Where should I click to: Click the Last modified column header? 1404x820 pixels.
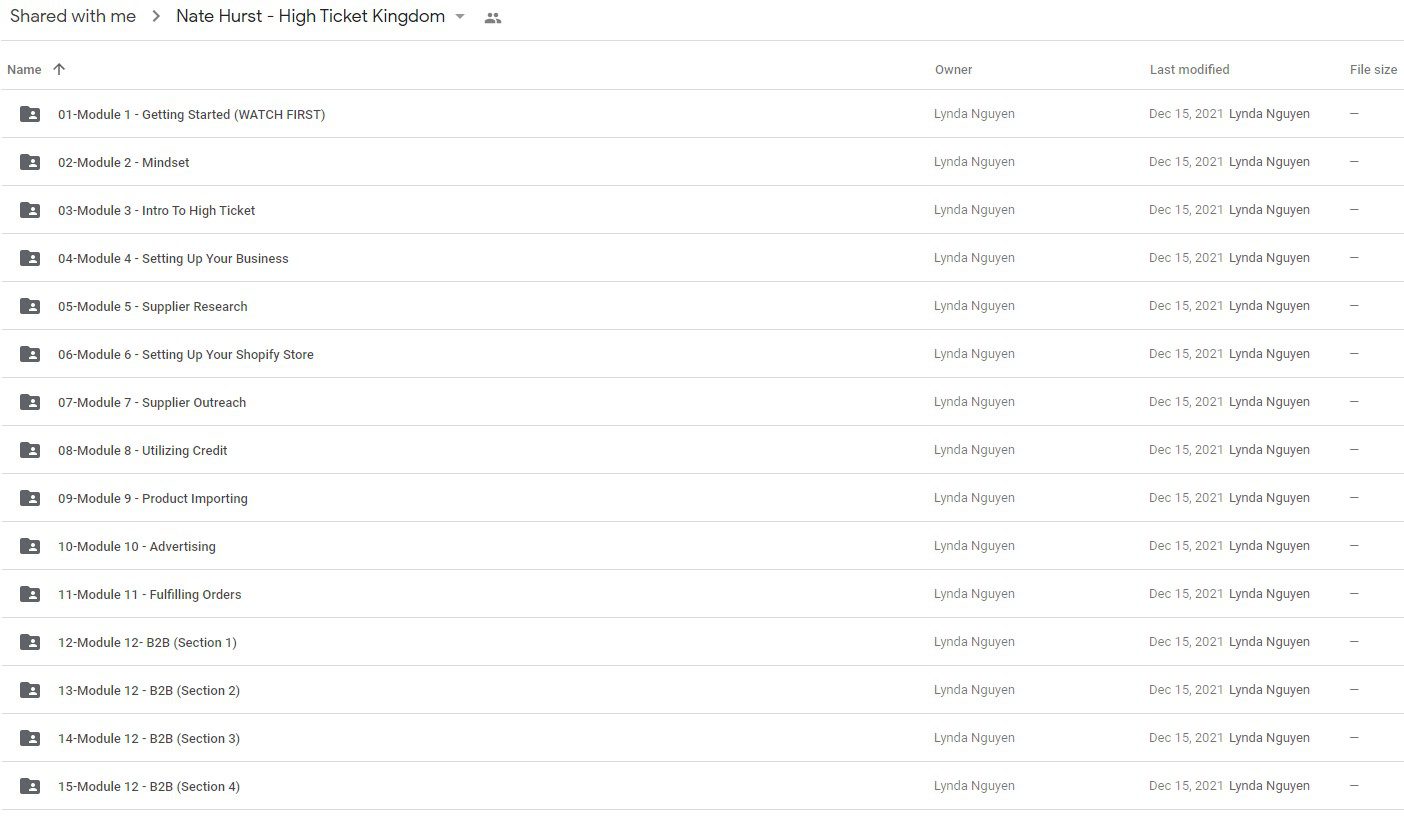point(1189,70)
